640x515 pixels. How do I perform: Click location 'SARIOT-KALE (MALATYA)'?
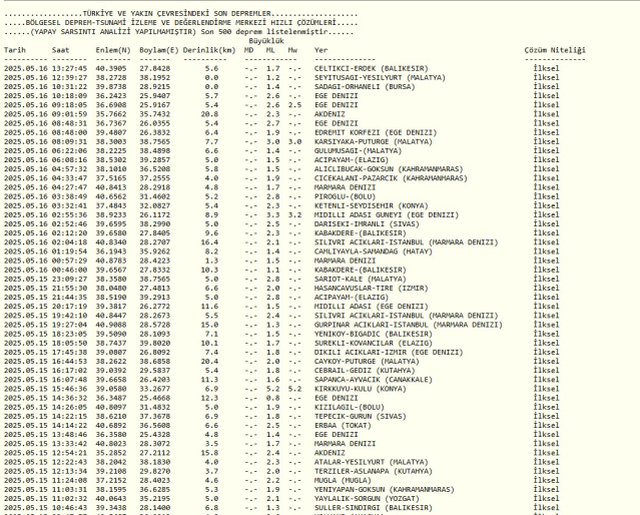pos(360,279)
